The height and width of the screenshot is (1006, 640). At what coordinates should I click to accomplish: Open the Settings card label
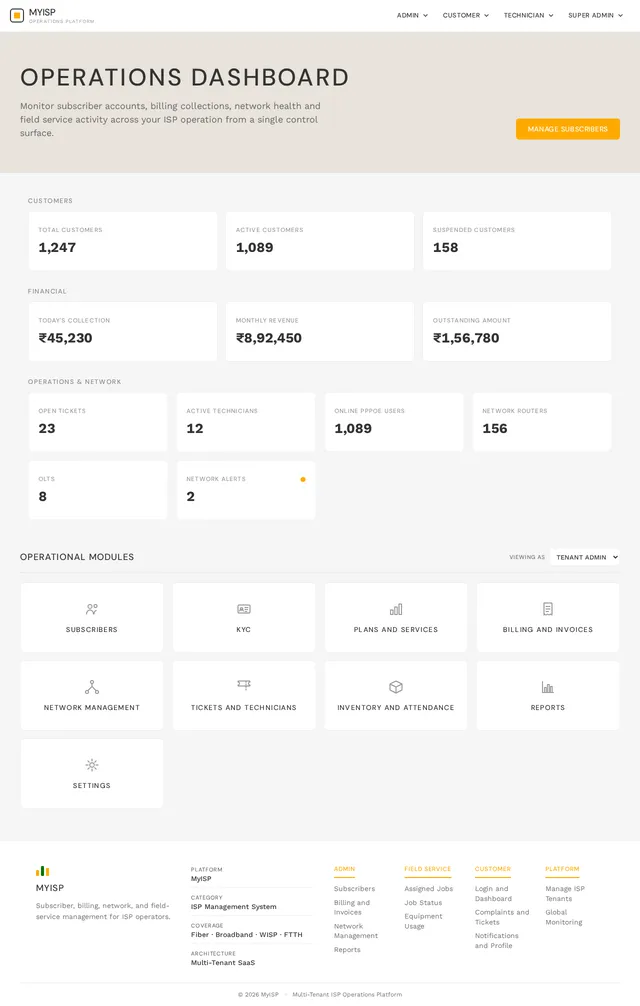pyautogui.click(x=92, y=785)
